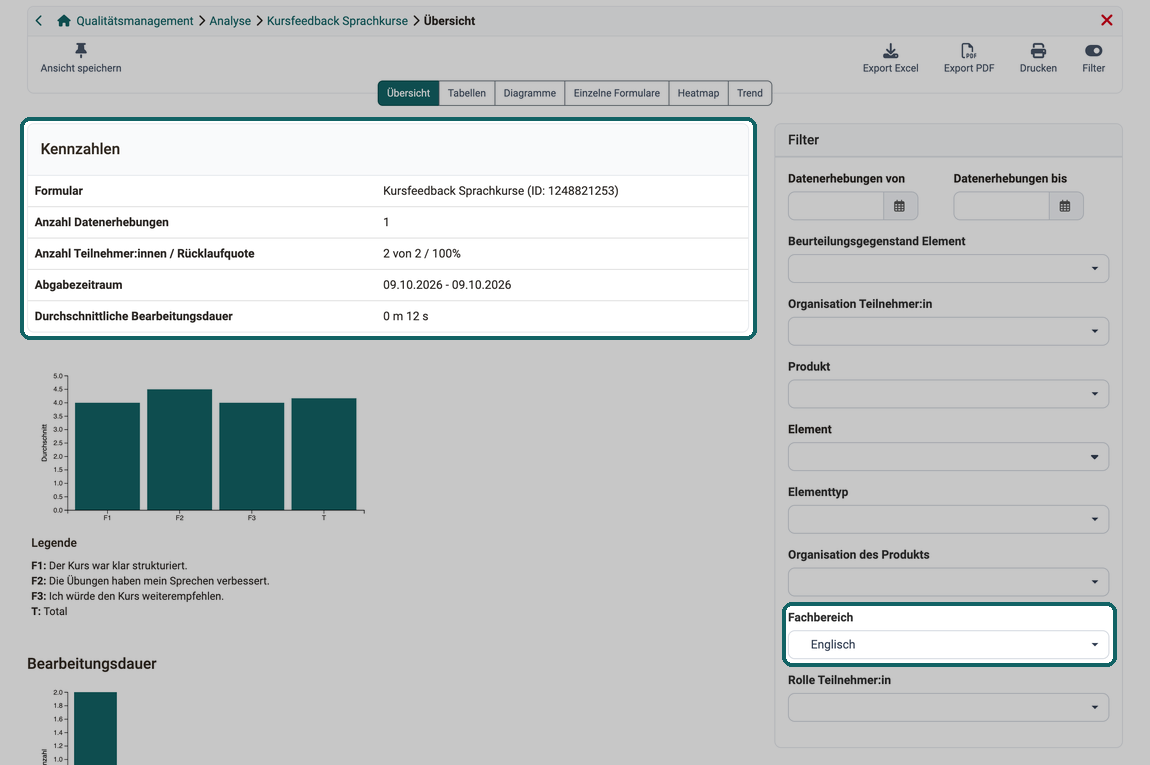Click the Kennzahlen panel heading
The width and height of the screenshot is (1150, 765).
[x=80, y=149]
